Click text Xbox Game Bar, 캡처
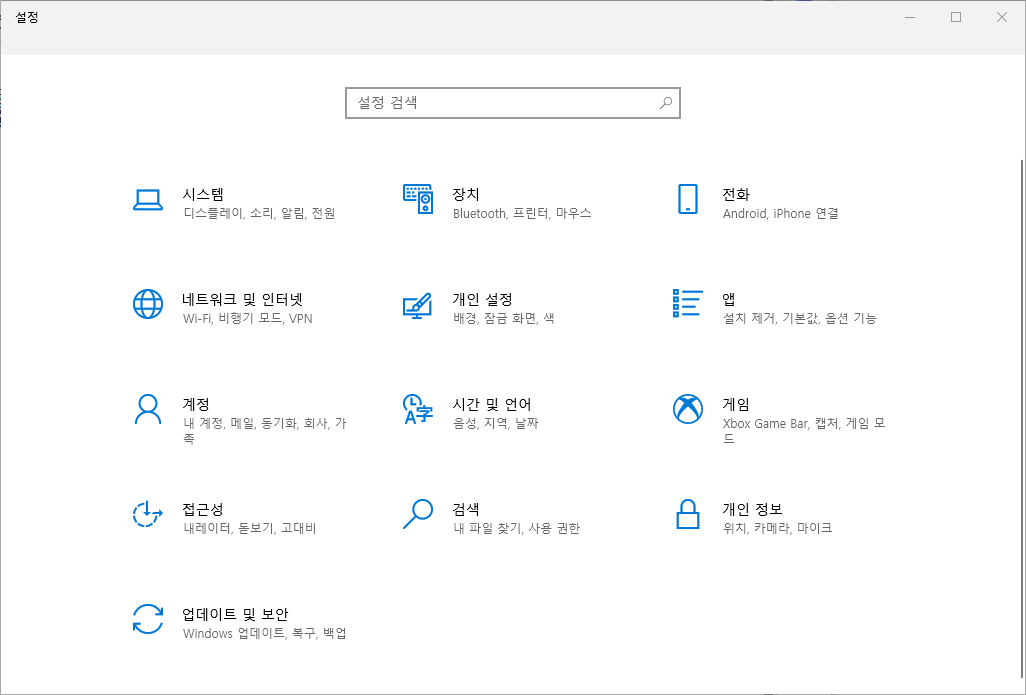 coord(781,423)
